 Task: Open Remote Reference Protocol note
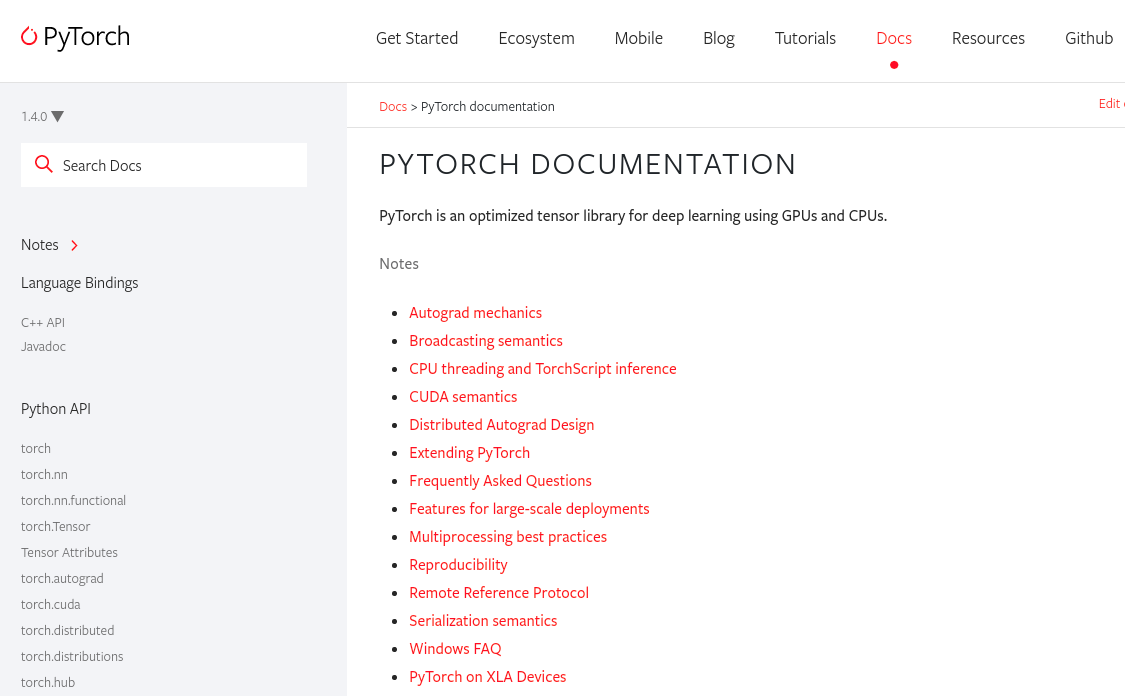click(x=499, y=593)
